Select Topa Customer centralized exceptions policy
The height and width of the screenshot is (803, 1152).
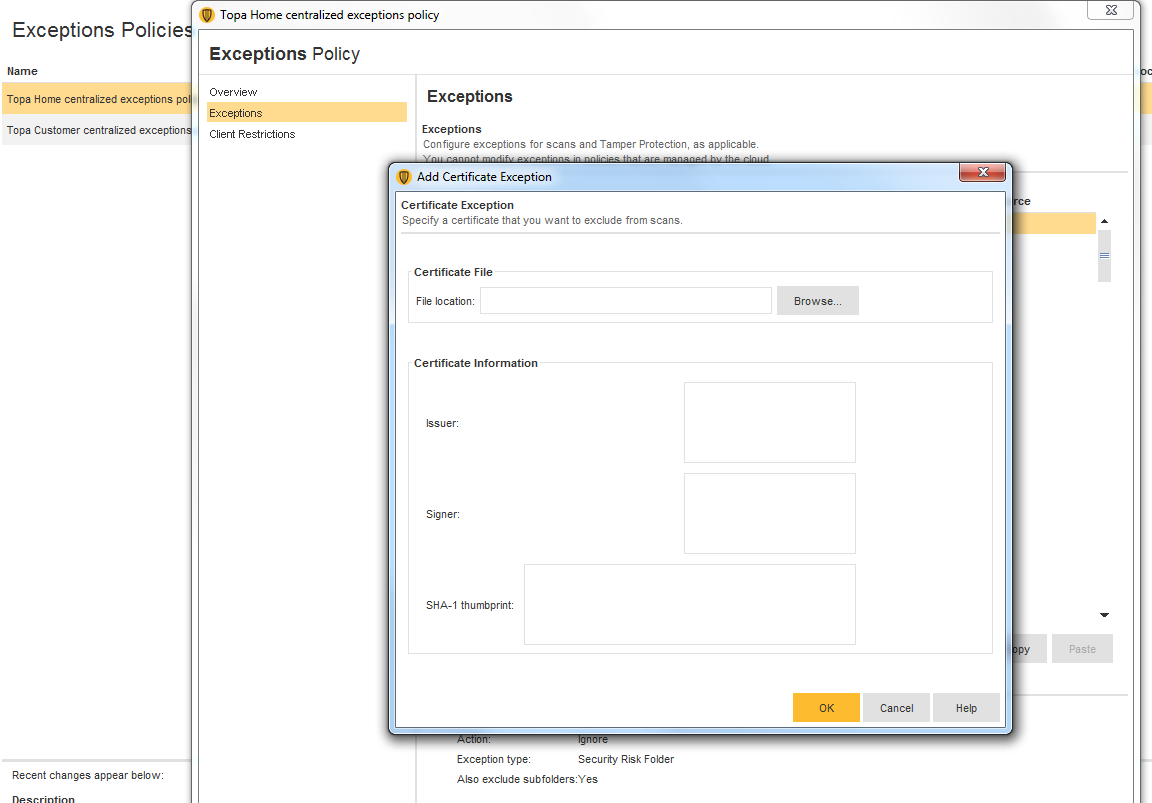point(95,130)
